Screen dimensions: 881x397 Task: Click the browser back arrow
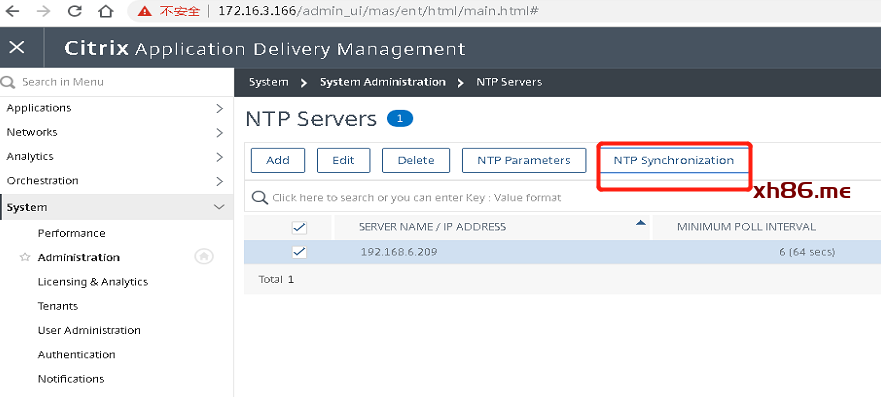coord(12,11)
